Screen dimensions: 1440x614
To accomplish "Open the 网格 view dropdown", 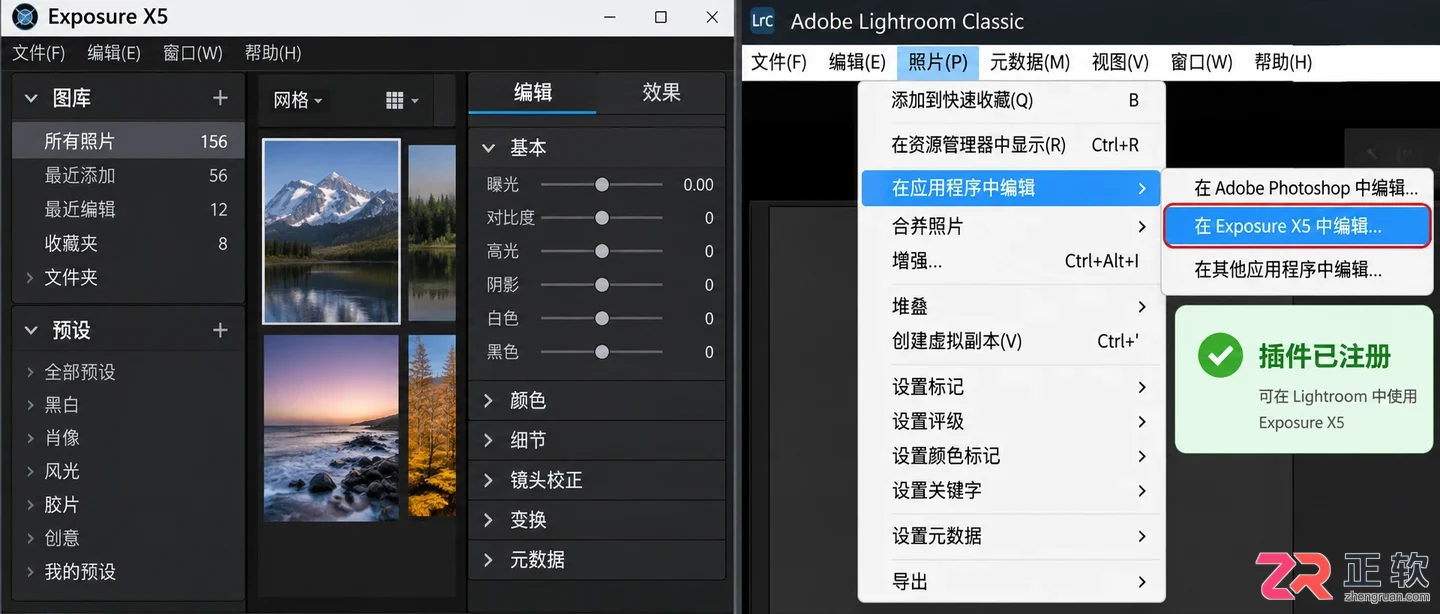I will pyautogui.click(x=298, y=100).
